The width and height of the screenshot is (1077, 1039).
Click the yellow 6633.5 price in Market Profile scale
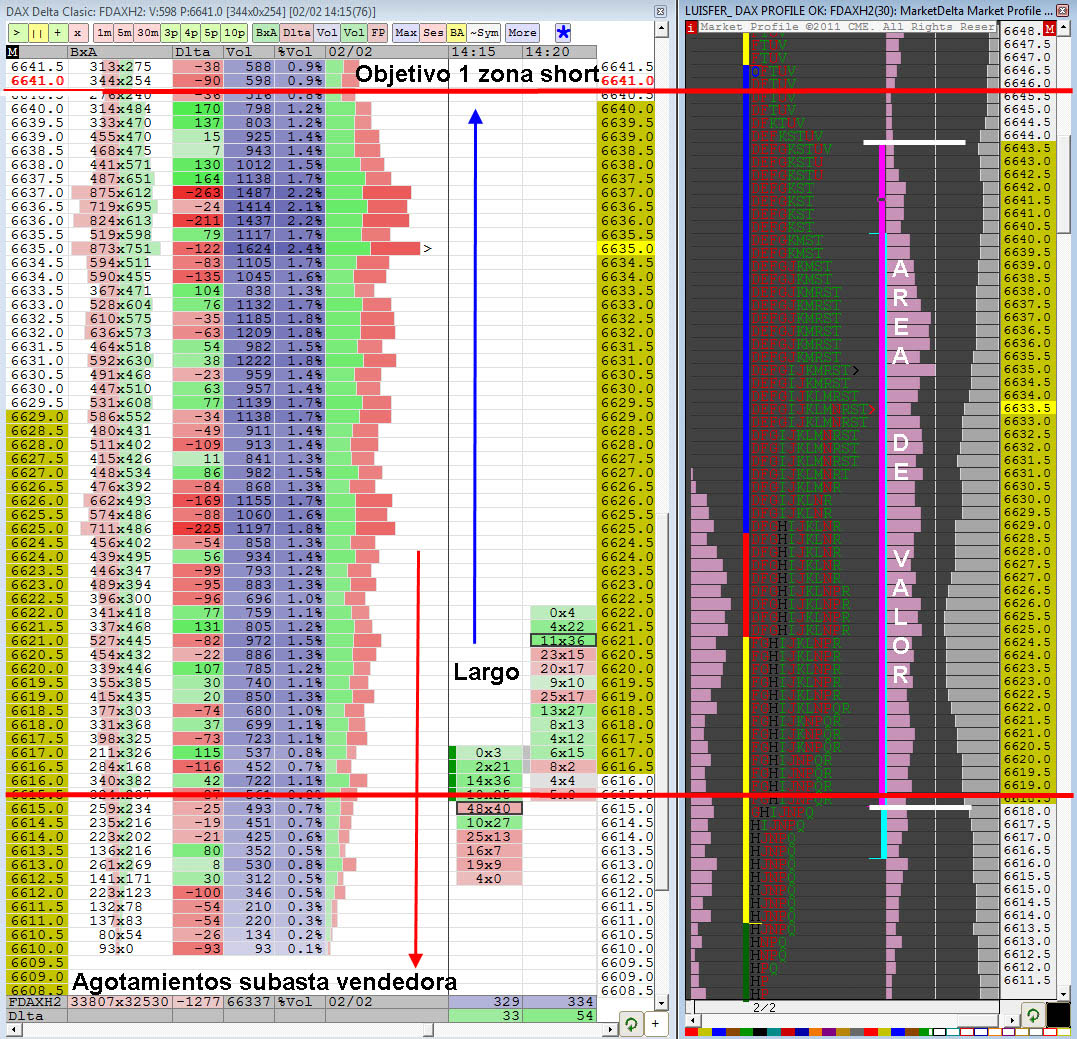[1027, 408]
